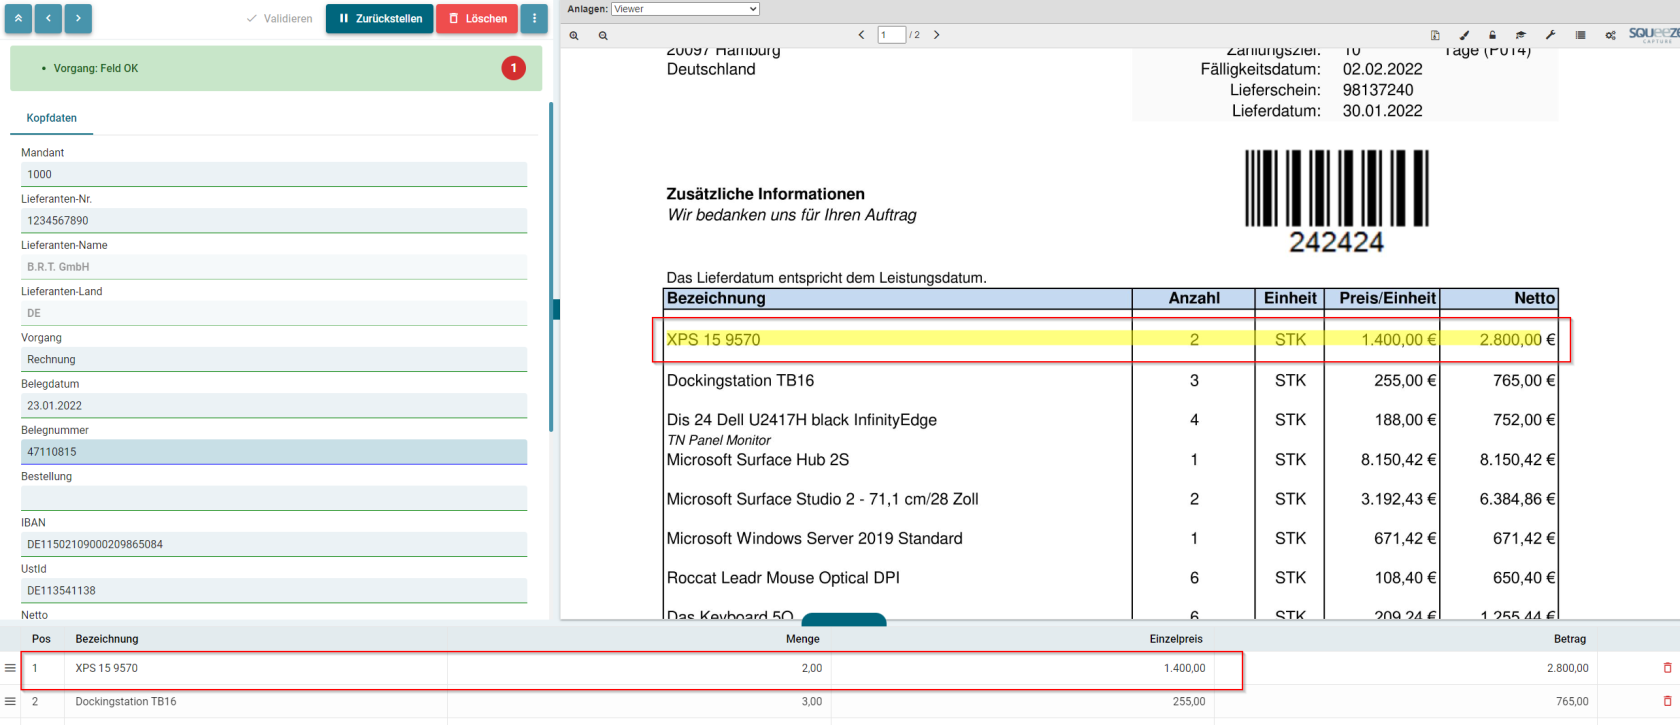Click the red Löschen button

click(477, 18)
